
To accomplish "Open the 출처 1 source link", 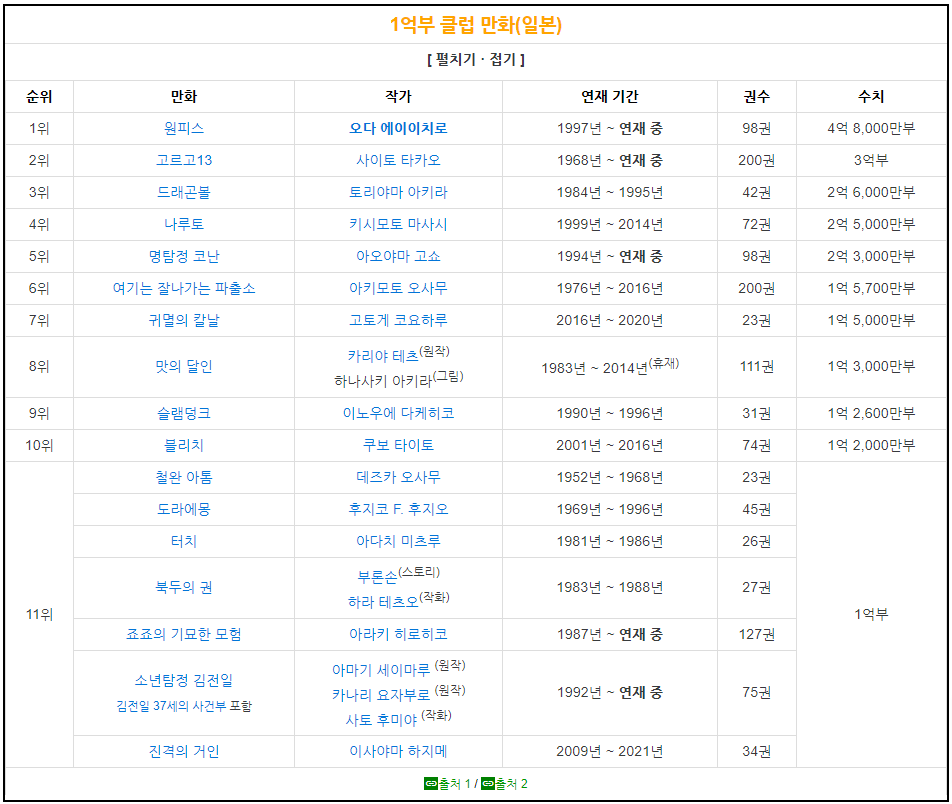I will click(455, 784).
